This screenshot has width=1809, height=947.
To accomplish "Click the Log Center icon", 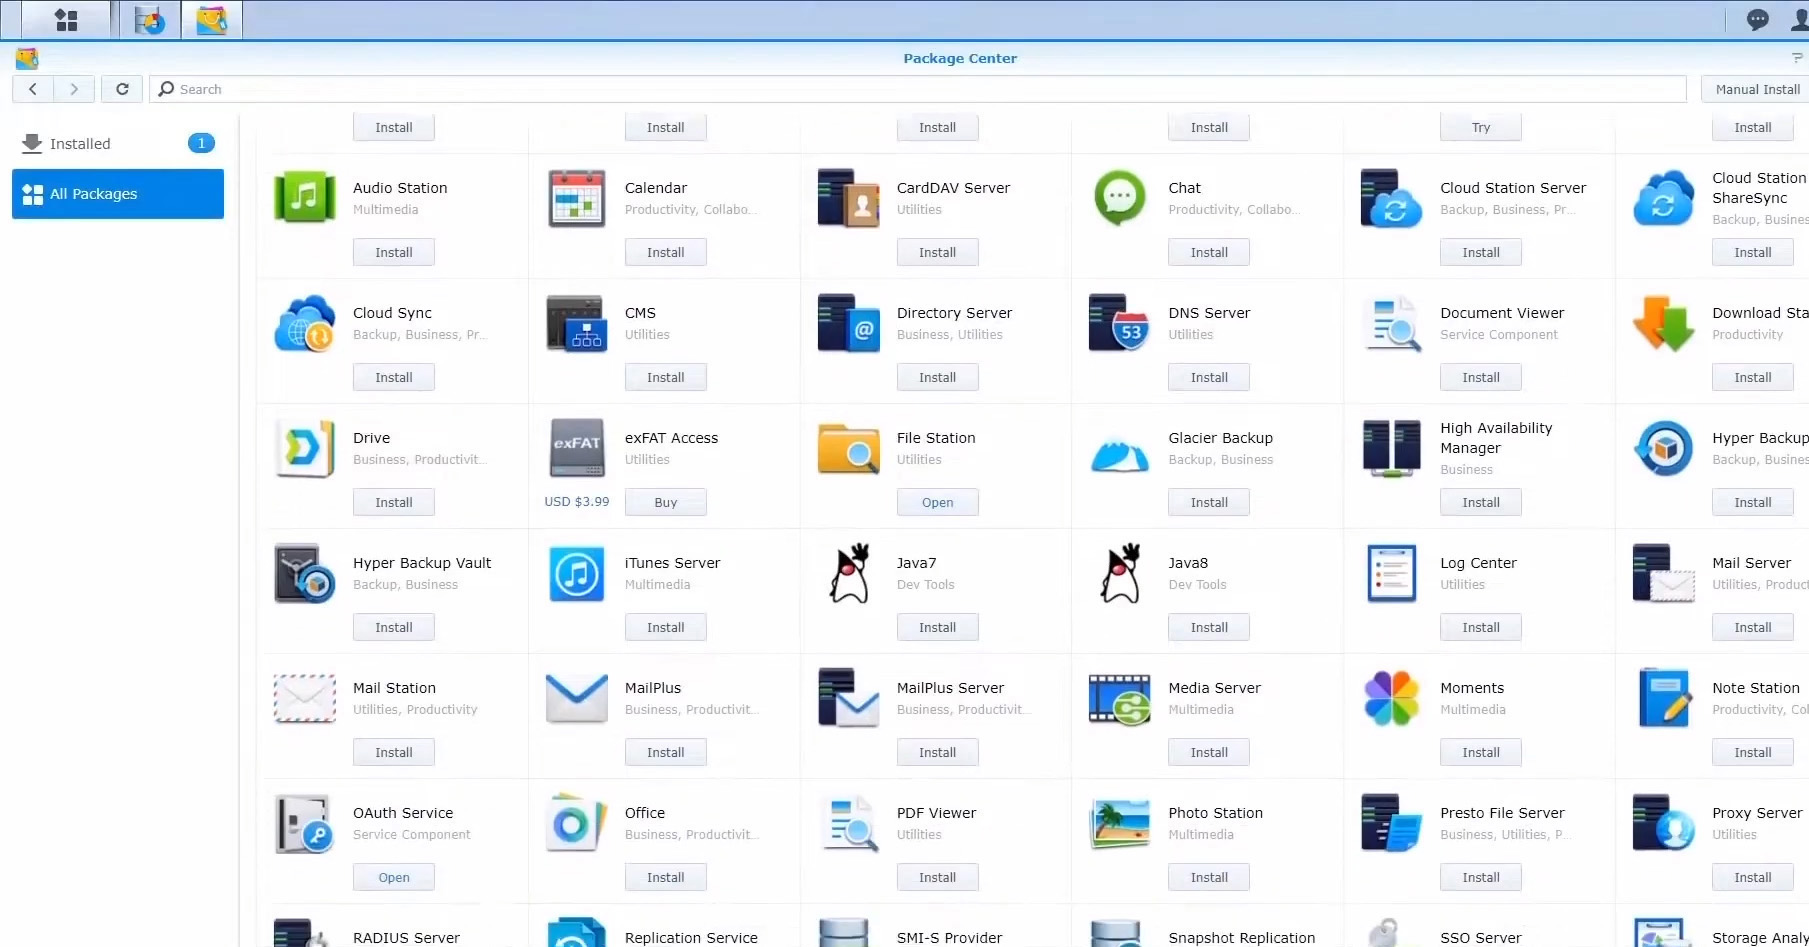I will 1391,573.
